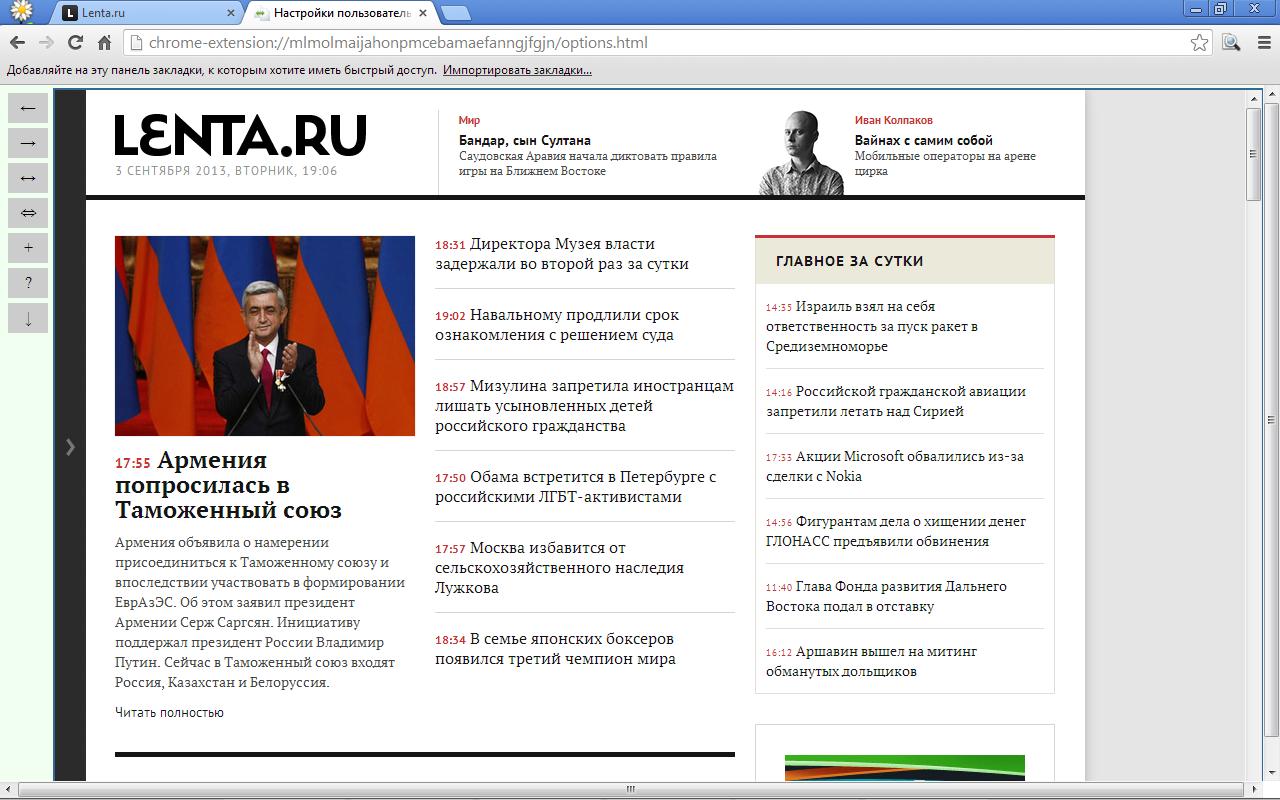Open news Глава Фонда развития Дальнего Востока

[x=886, y=596]
